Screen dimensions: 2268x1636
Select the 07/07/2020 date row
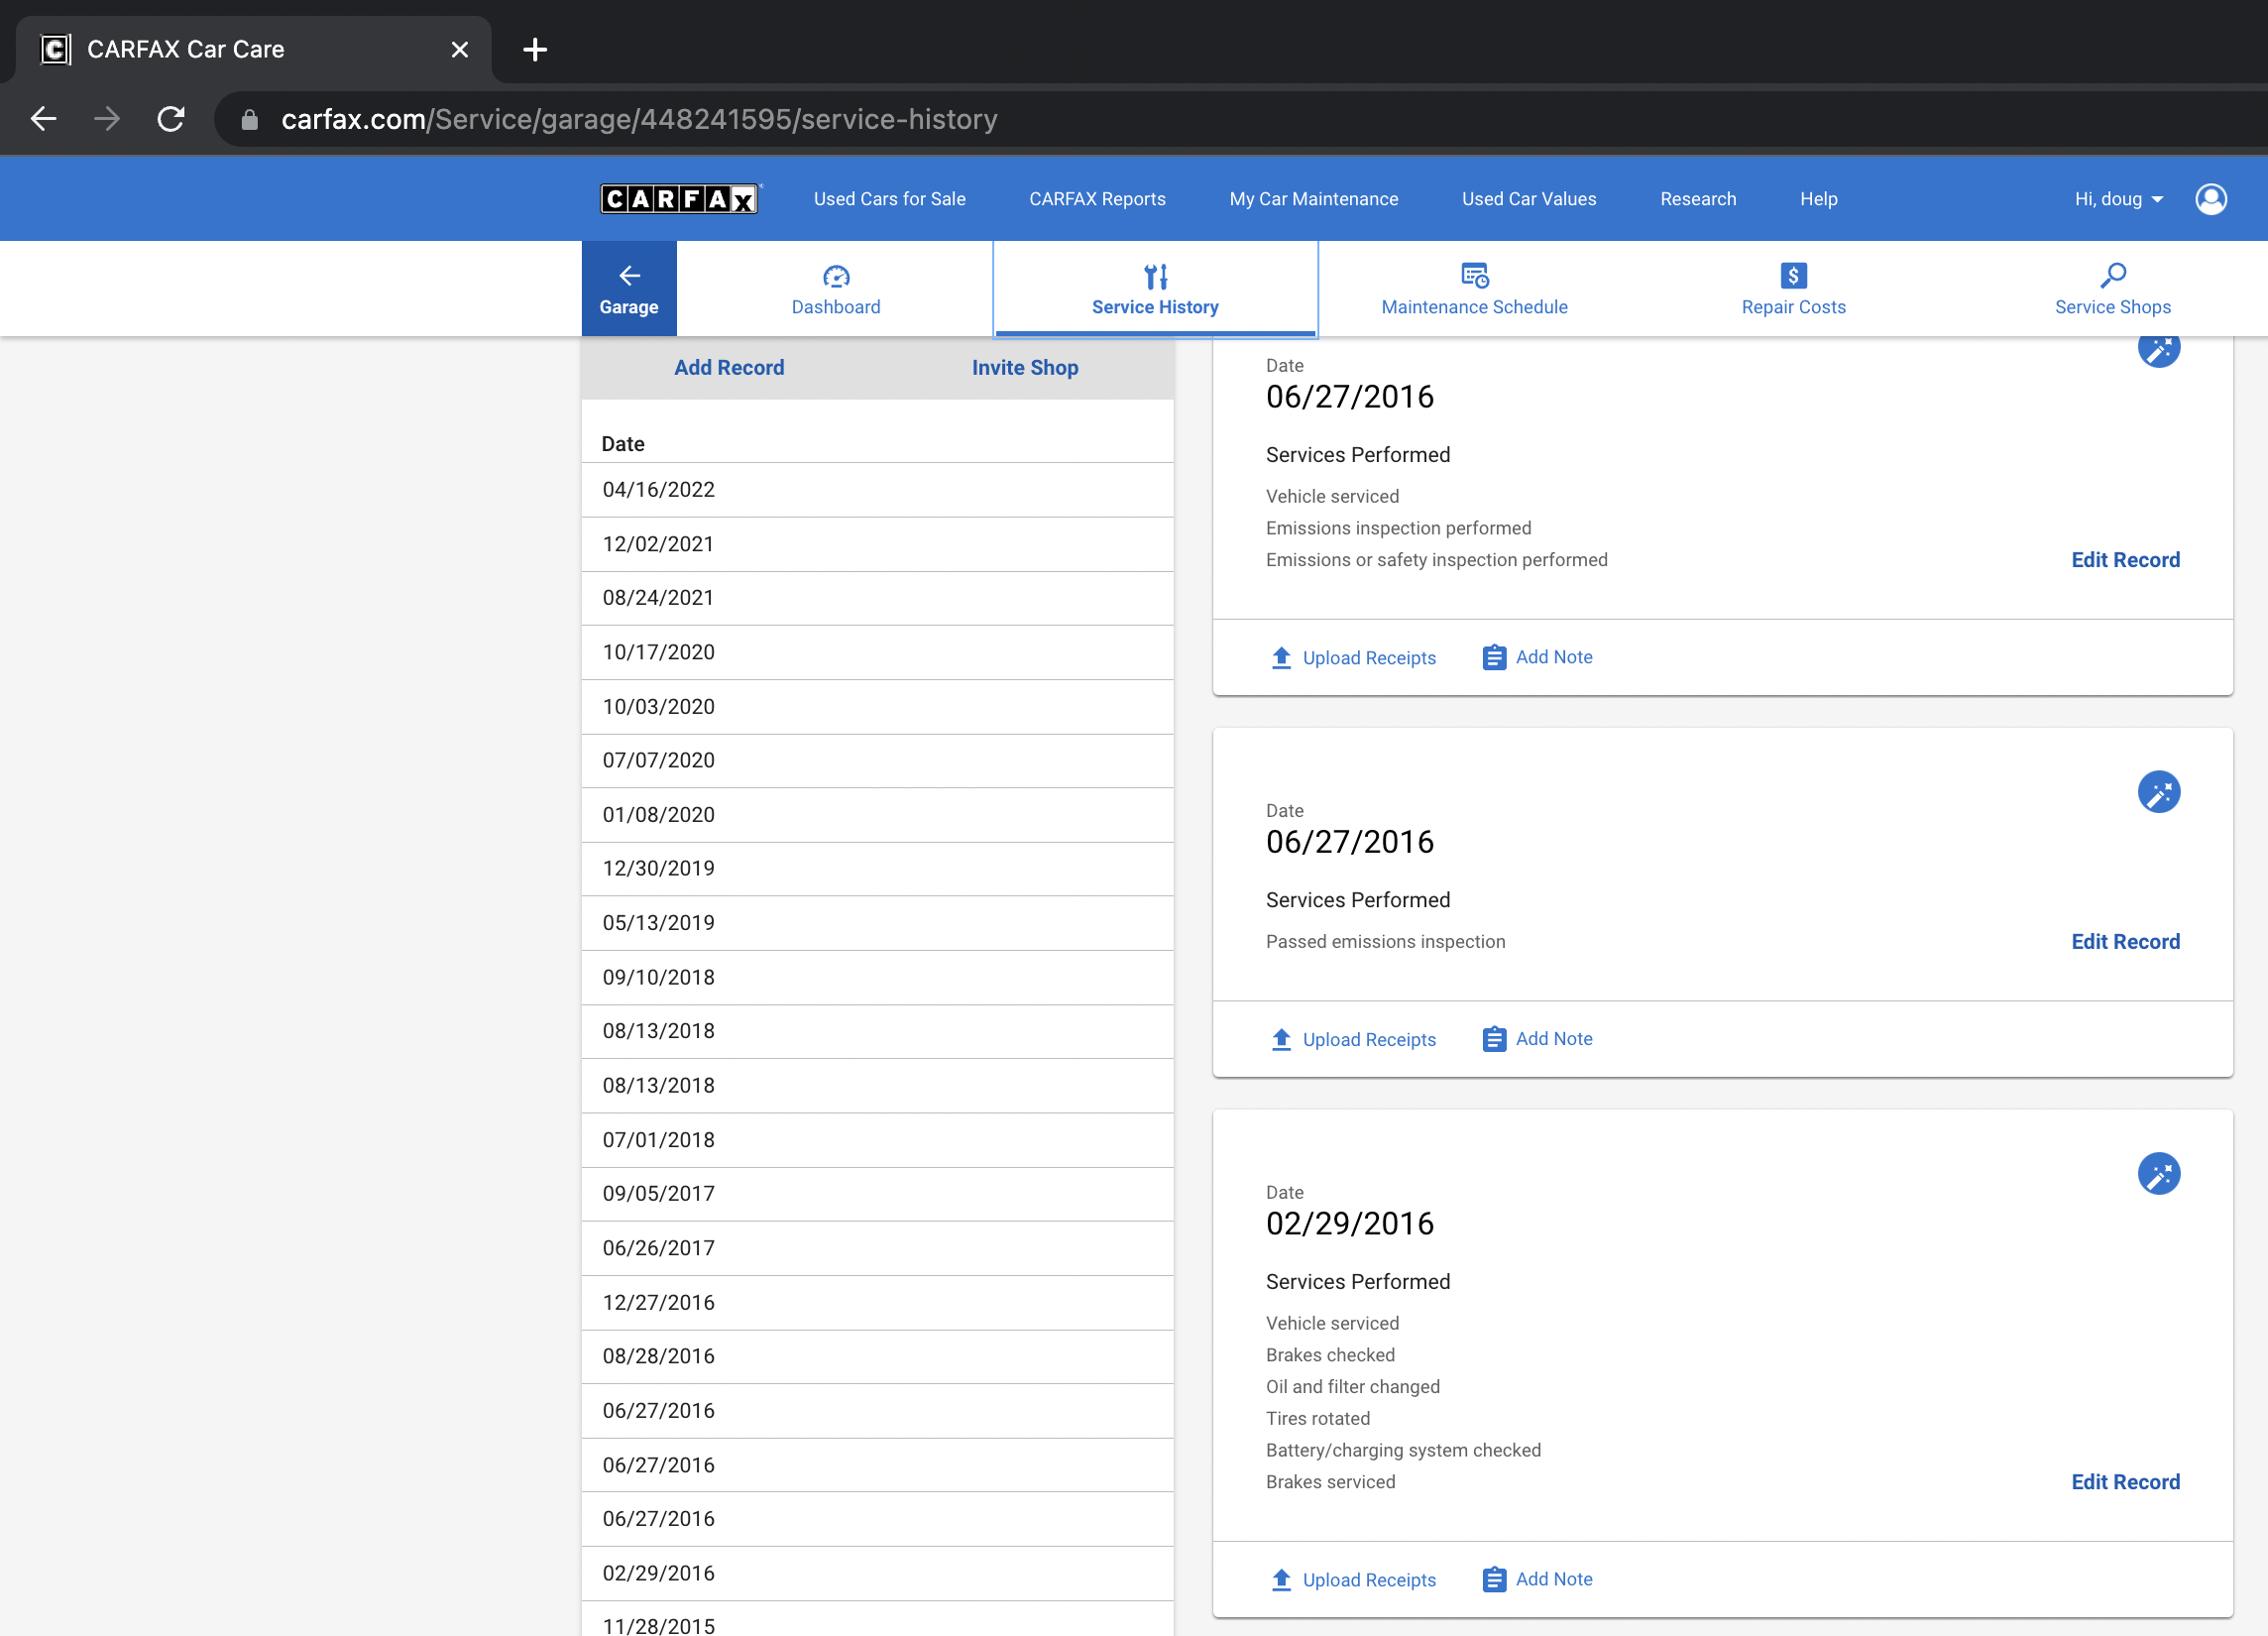tap(877, 761)
